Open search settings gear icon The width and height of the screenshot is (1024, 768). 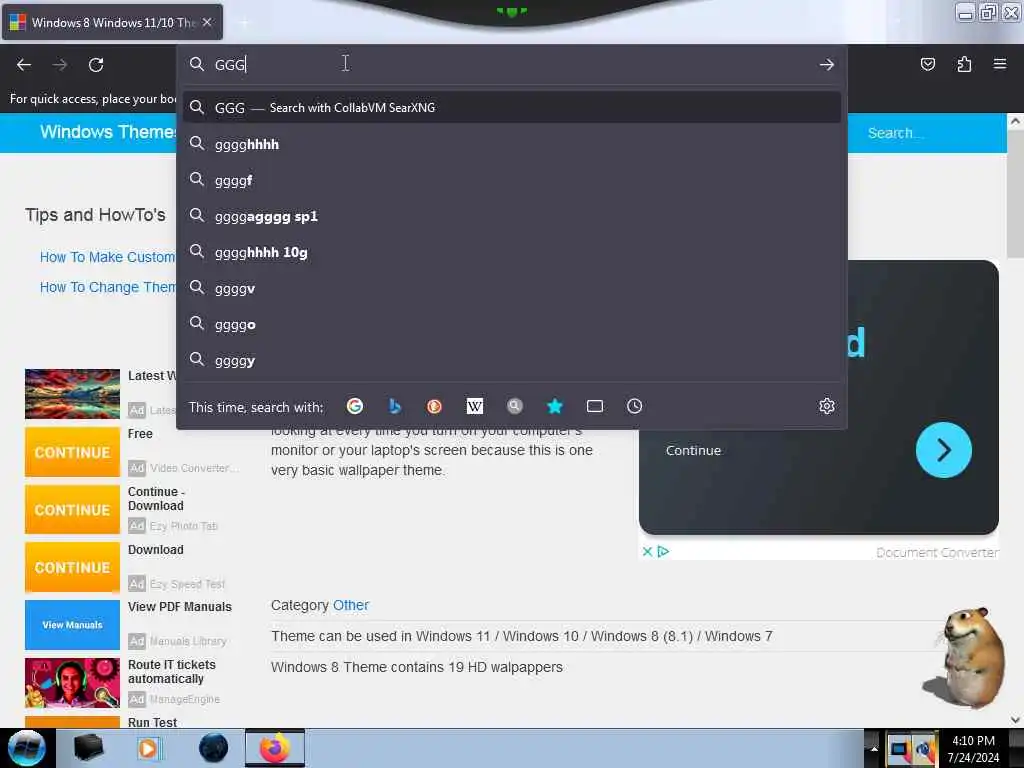pos(827,406)
